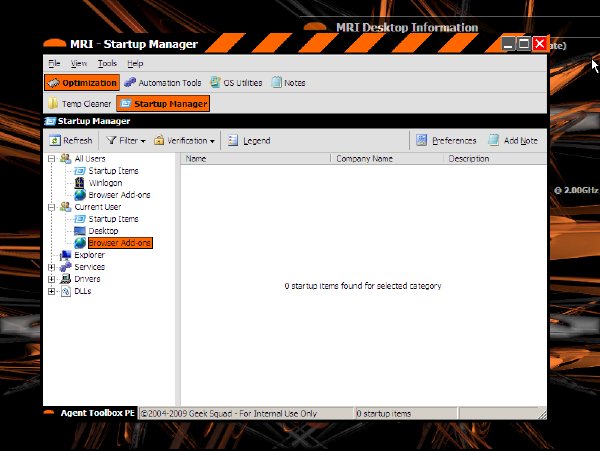Open the File menu
This screenshot has width=600, height=451.
pyautogui.click(x=54, y=63)
